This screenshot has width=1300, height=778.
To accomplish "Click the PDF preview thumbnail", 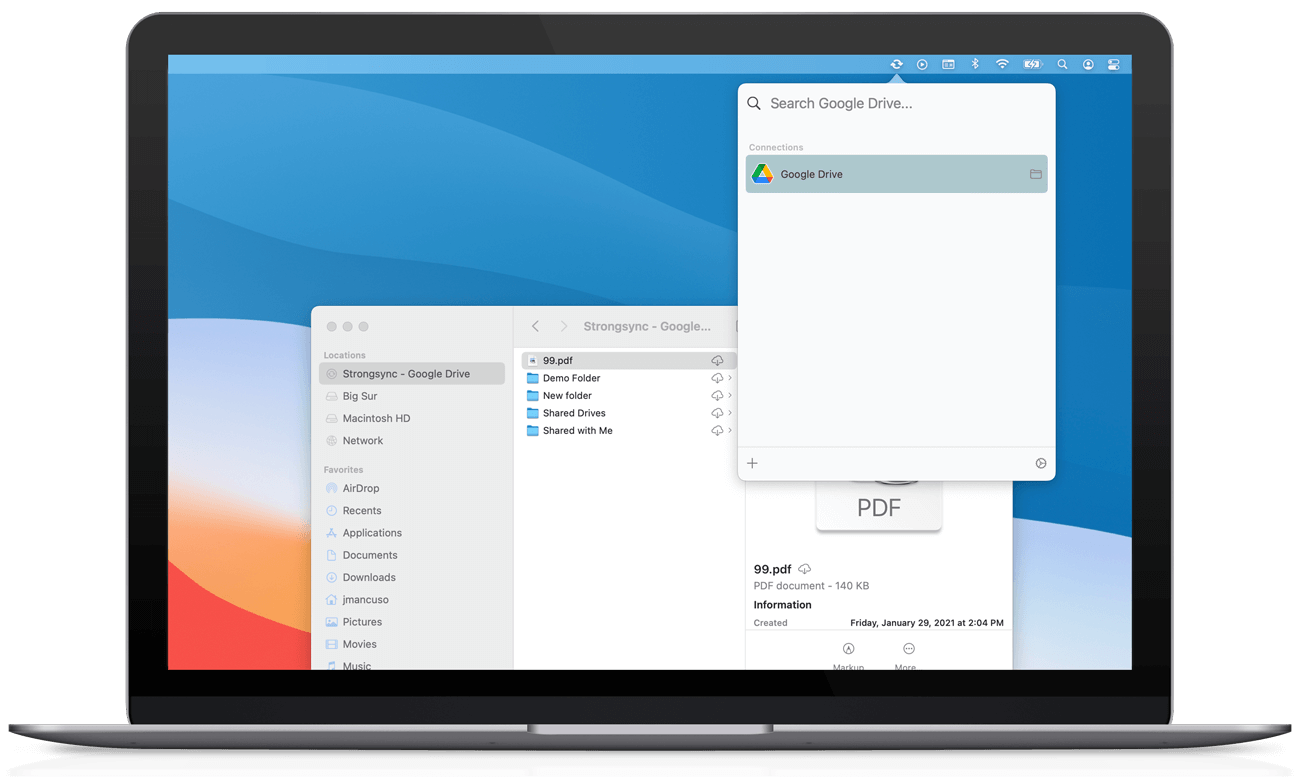I will tap(879, 506).
